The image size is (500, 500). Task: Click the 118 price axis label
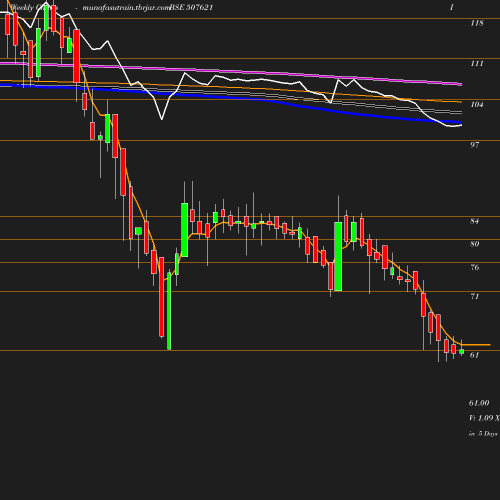(x=477, y=23)
